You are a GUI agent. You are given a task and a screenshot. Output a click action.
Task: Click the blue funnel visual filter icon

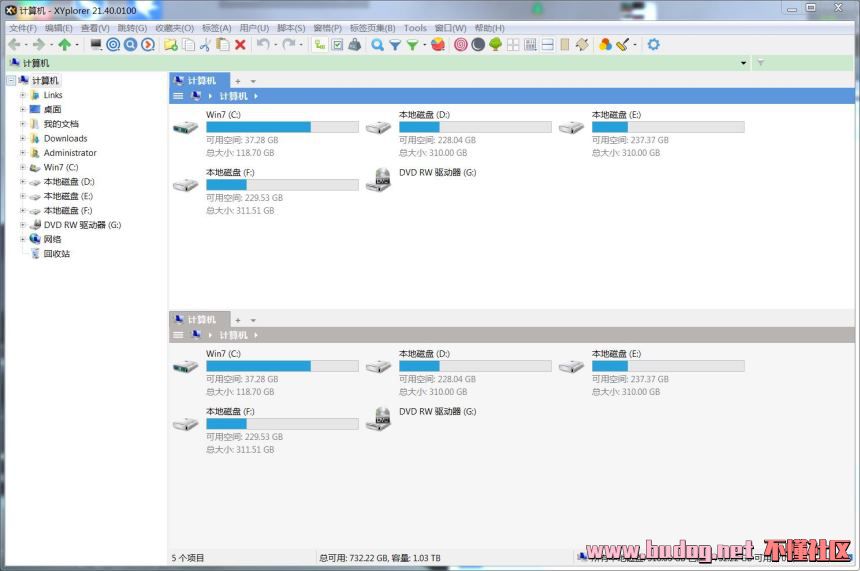click(x=395, y=45)
